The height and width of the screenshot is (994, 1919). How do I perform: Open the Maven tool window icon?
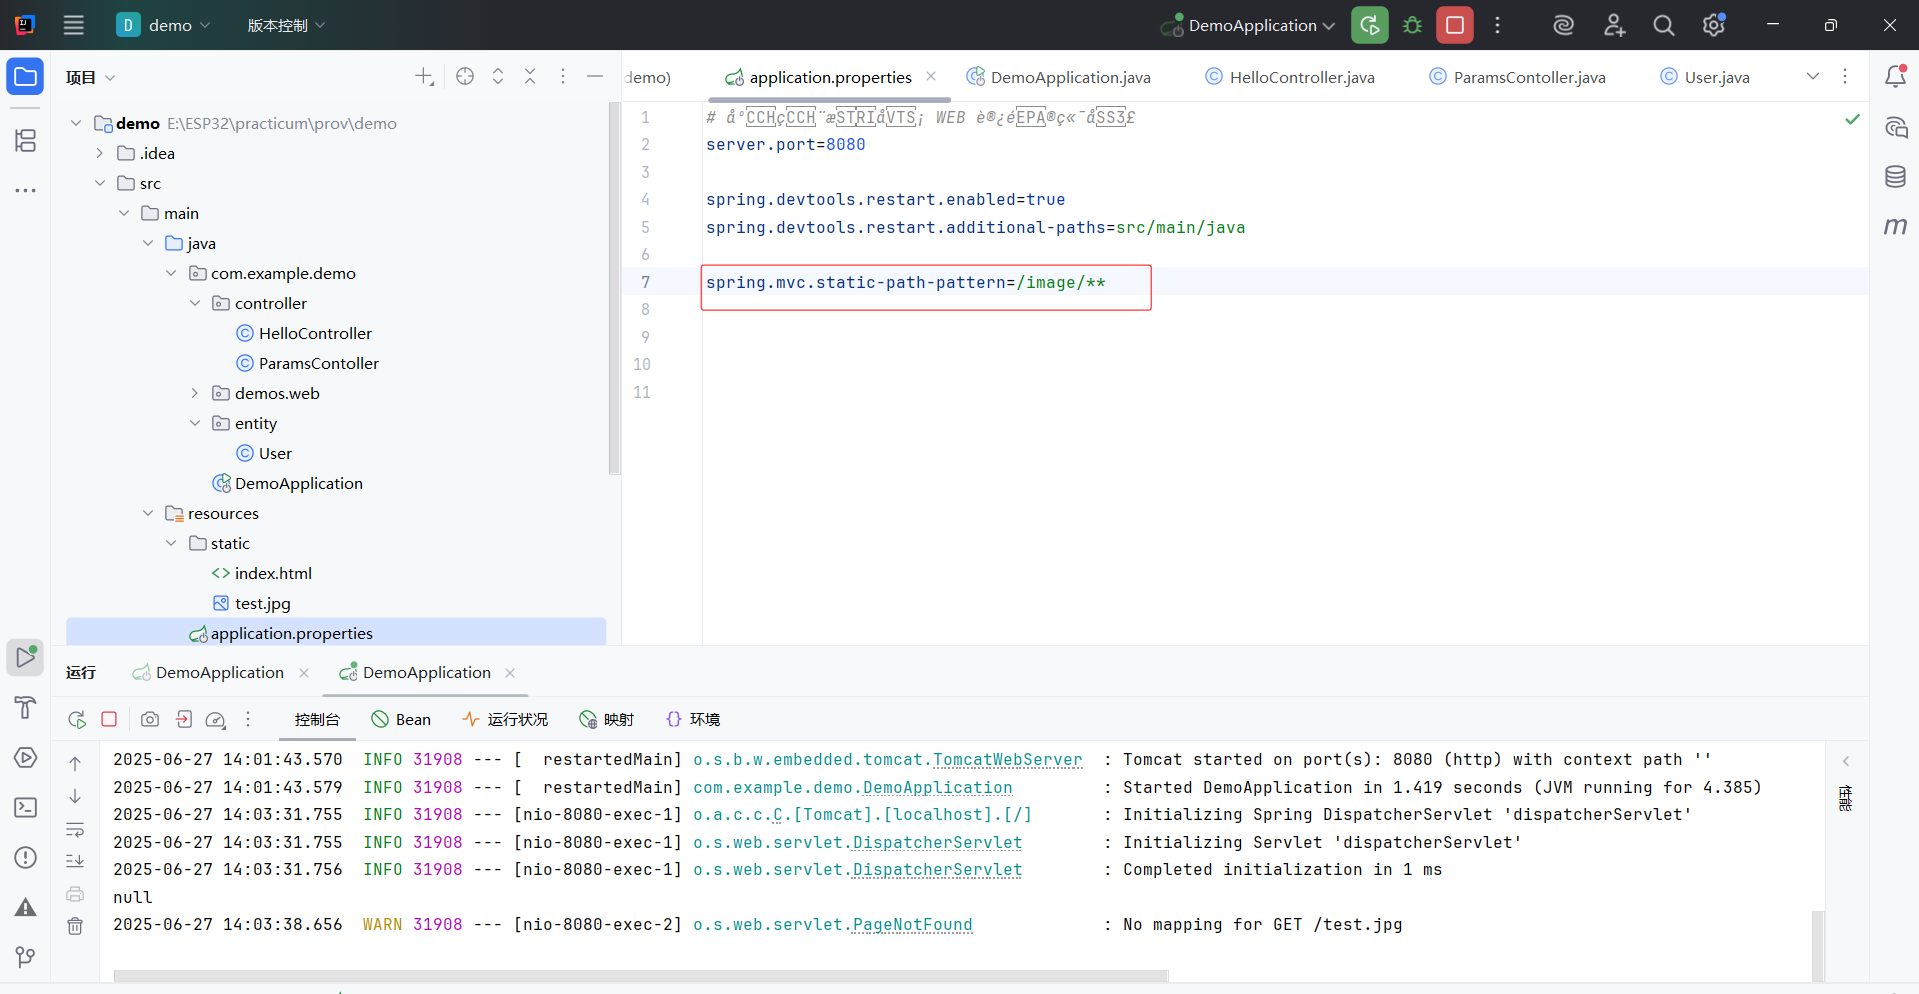(x=1896, y=226)
